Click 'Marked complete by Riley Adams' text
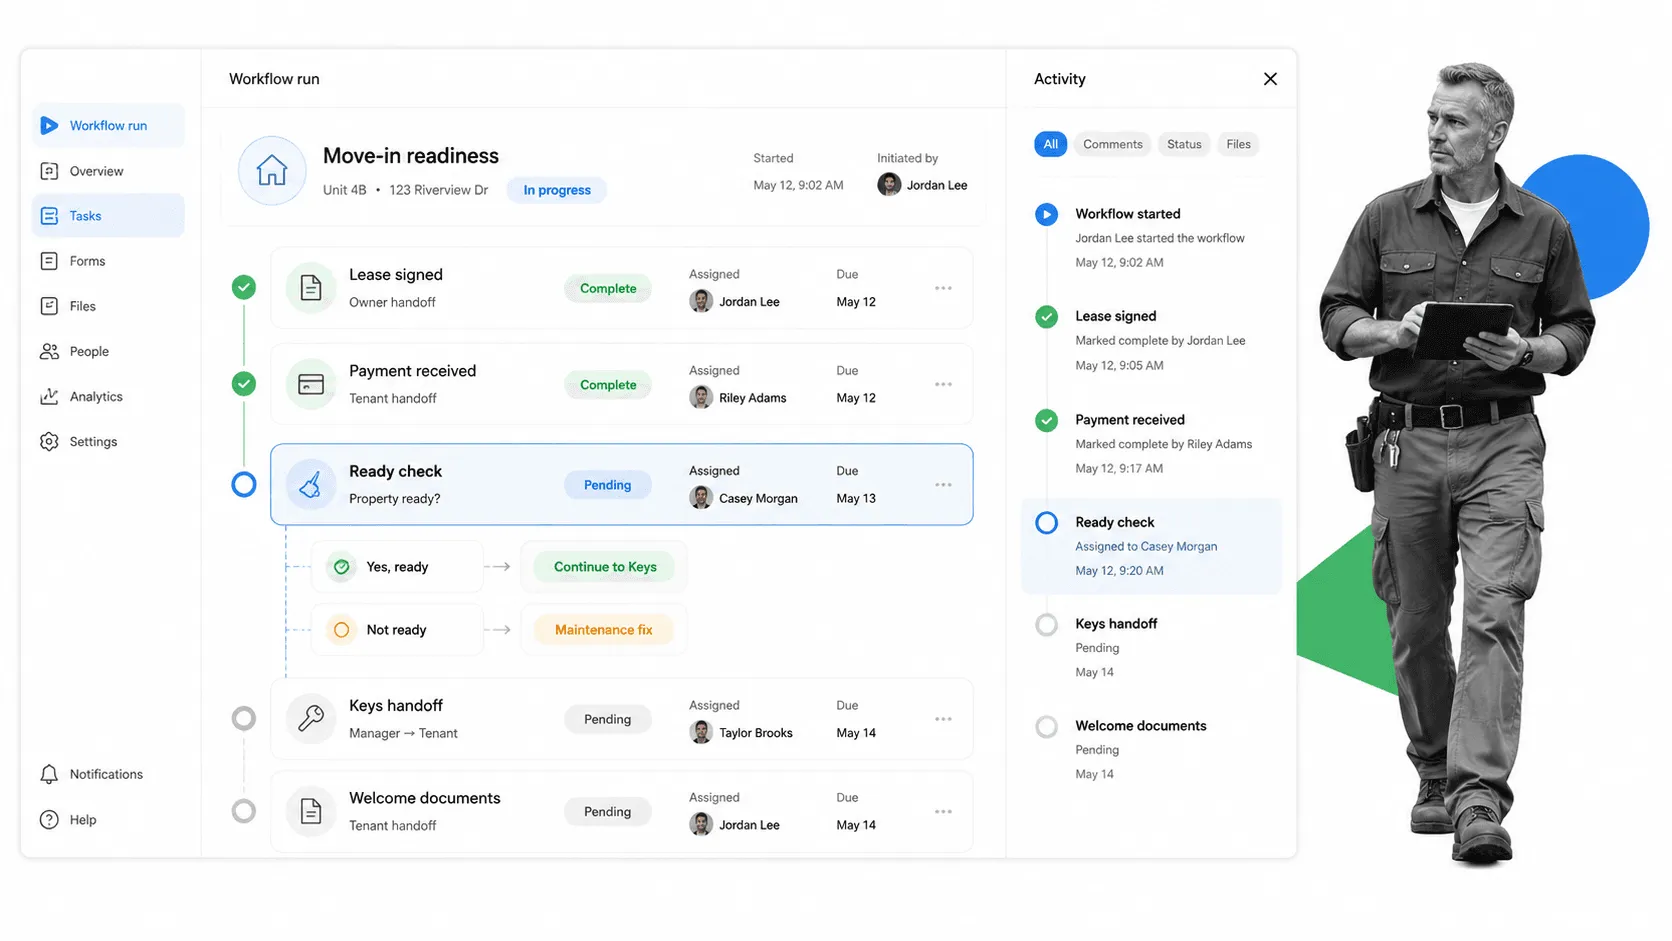 click(x=1163, y=444)
